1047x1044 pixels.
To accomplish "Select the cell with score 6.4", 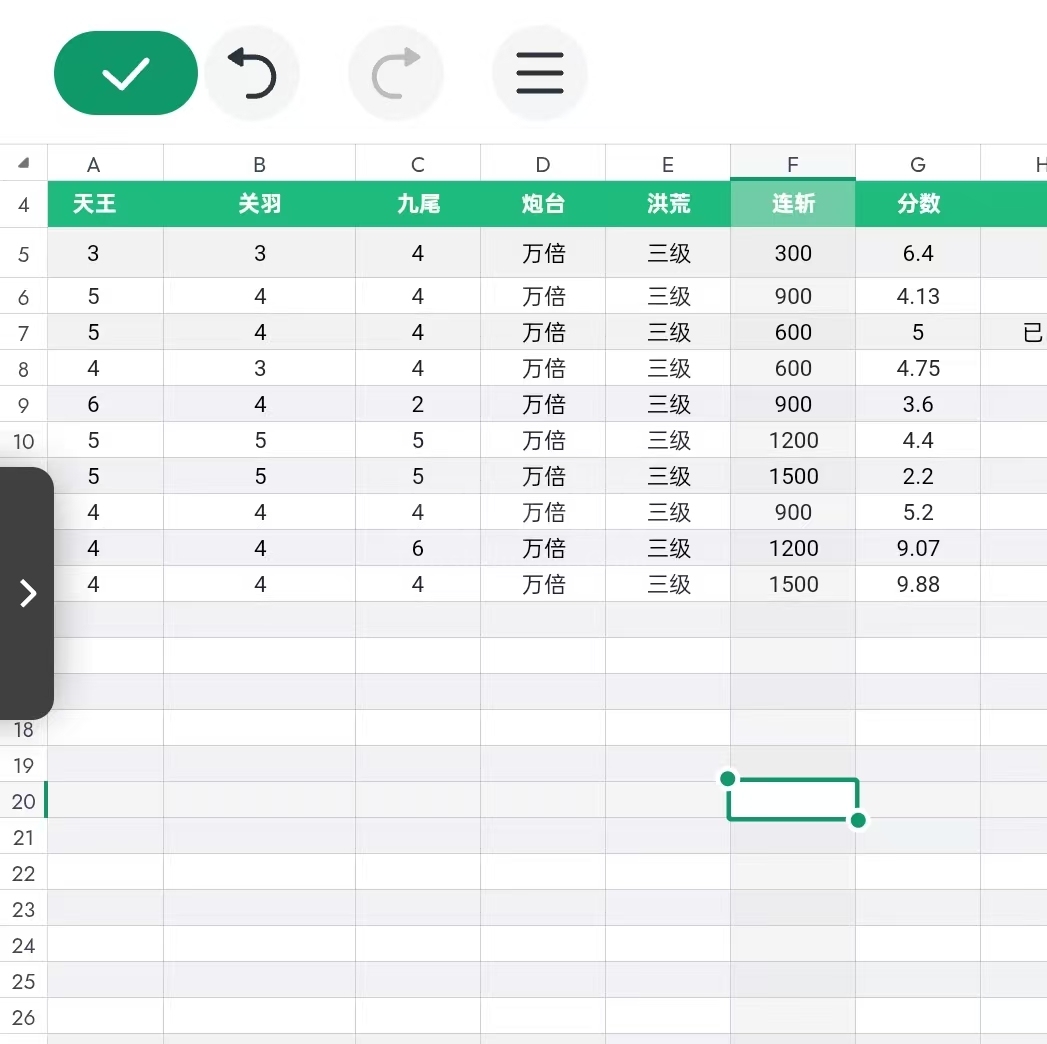I will coord(918,253).
